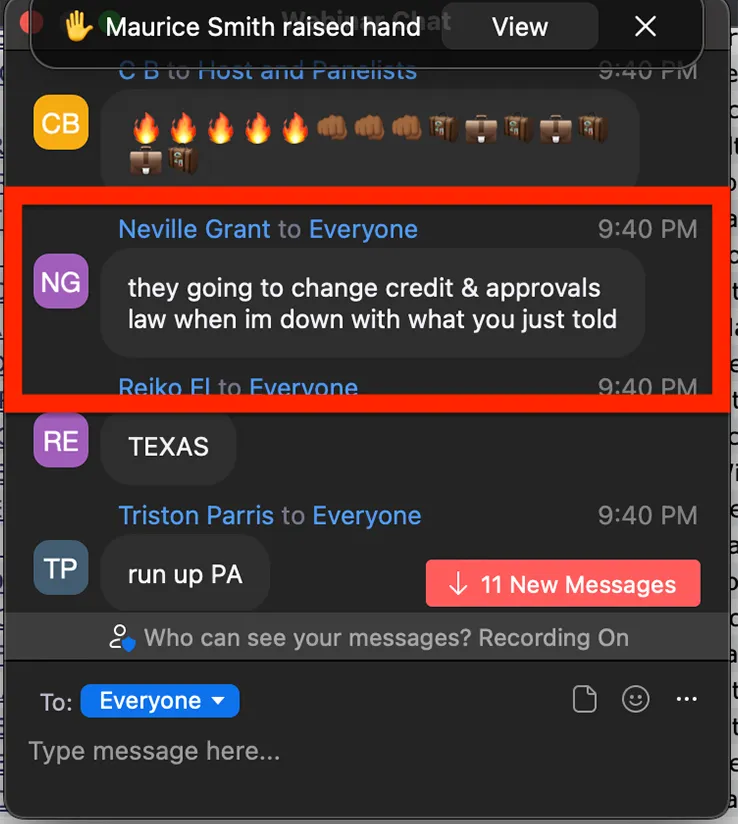Select the run up PA message

185,574
